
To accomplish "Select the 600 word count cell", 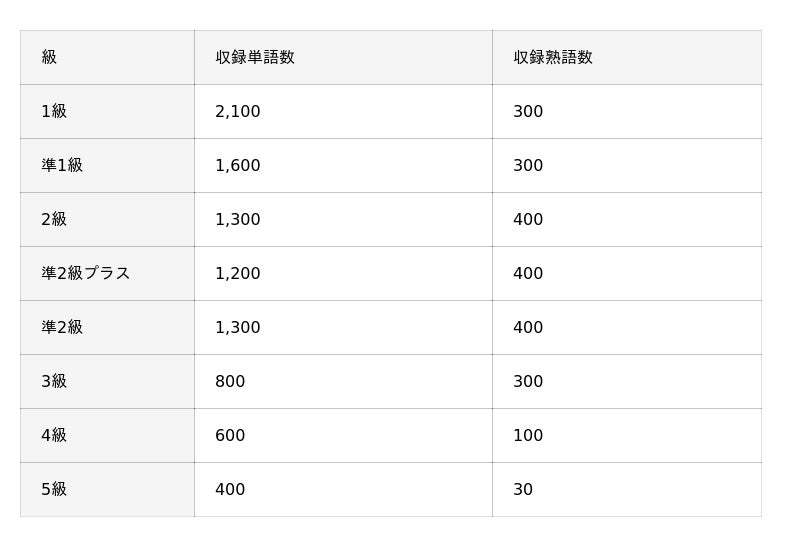I will [x=230, y=436].
